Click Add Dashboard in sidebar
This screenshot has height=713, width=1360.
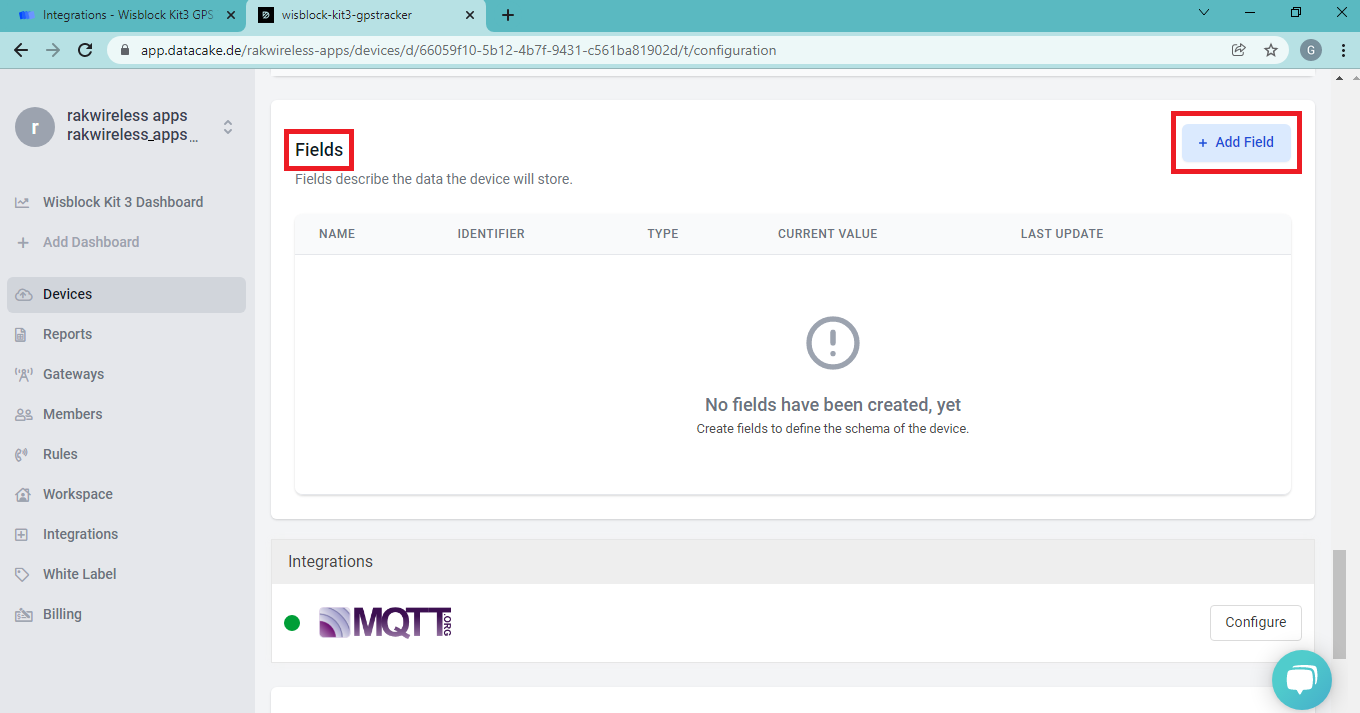[90, 242]
